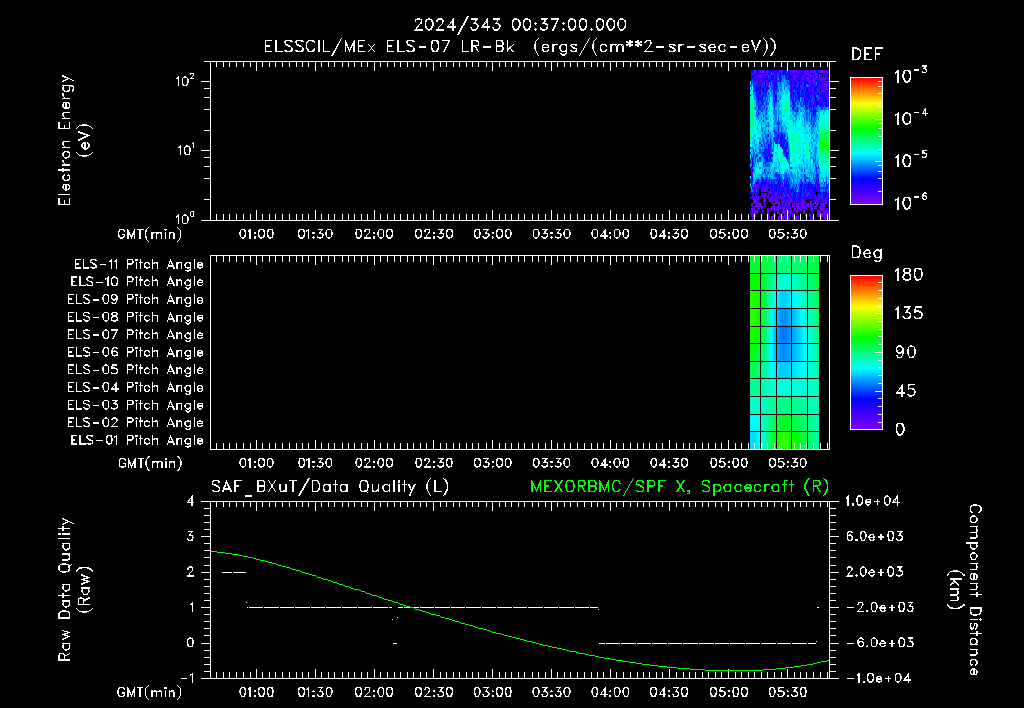Viewport: 1024px width, 708px height.
Task: Click GMT(min) label under the pitch angle panel
Action: (150, 463)
